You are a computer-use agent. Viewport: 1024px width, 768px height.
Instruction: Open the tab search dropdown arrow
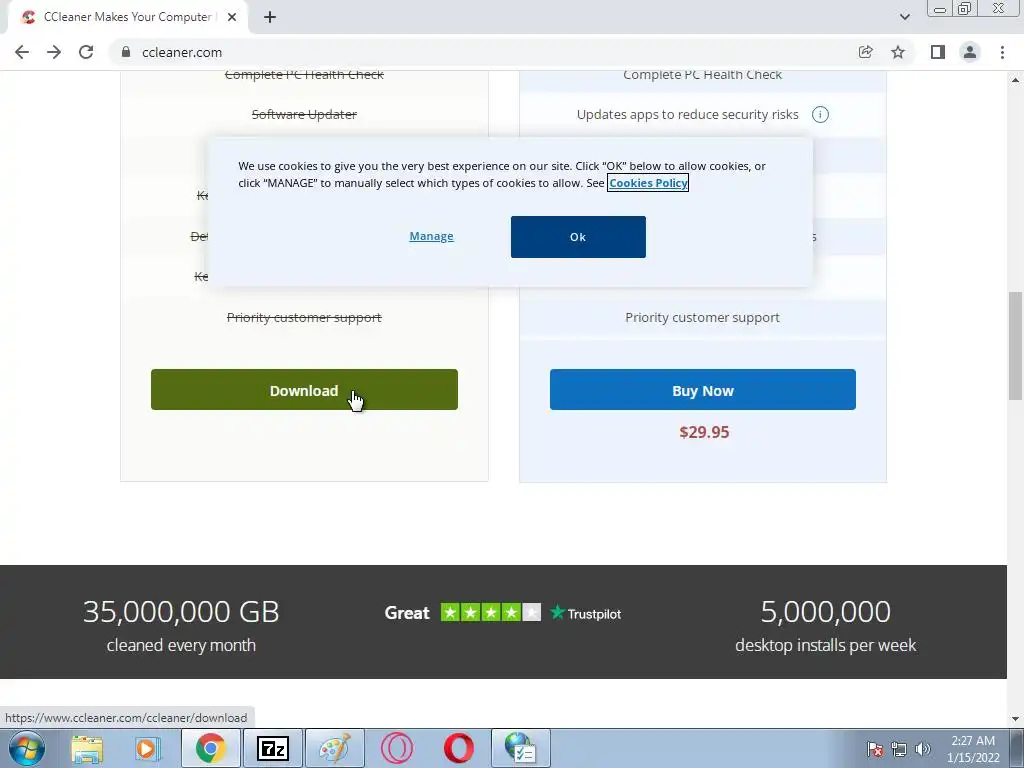click(904, 17)
